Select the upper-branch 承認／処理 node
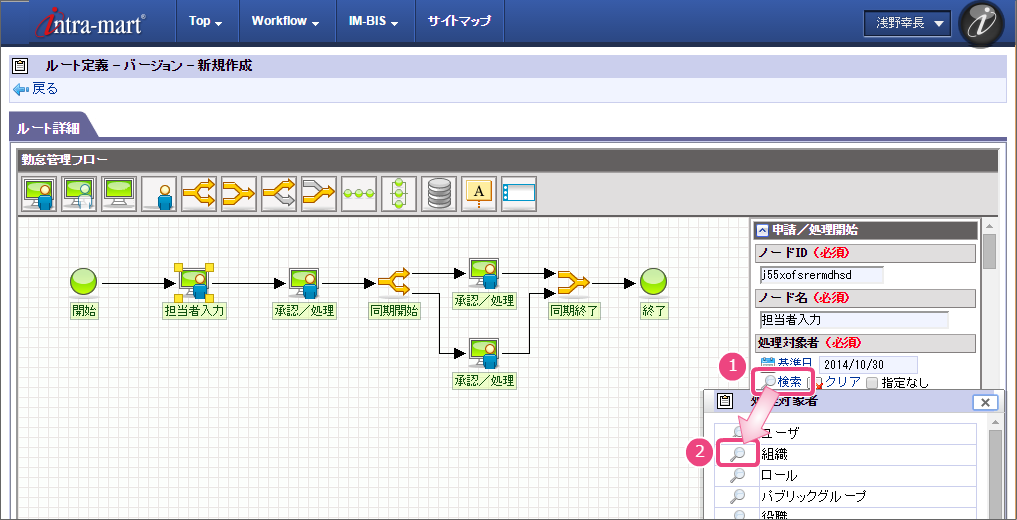Image resolution: width=1017 pixels, height=520 pixels. (484, 273)
